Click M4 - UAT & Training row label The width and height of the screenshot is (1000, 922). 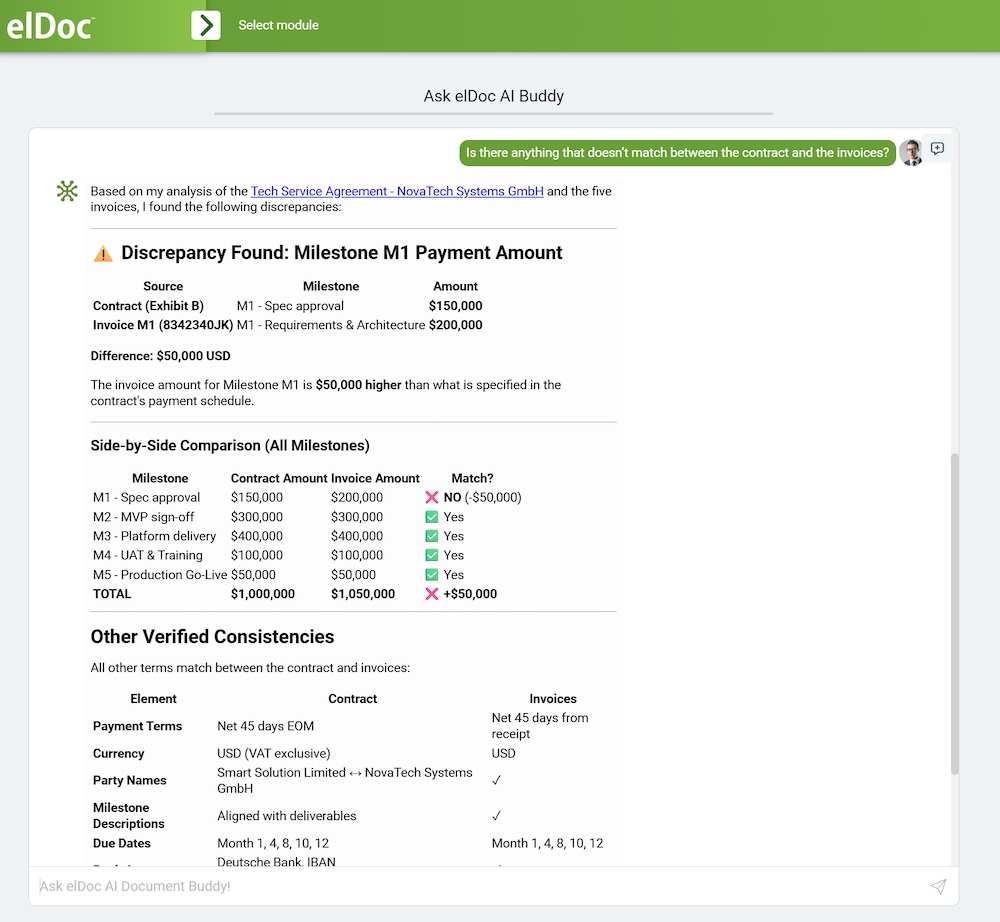(148, 555)
